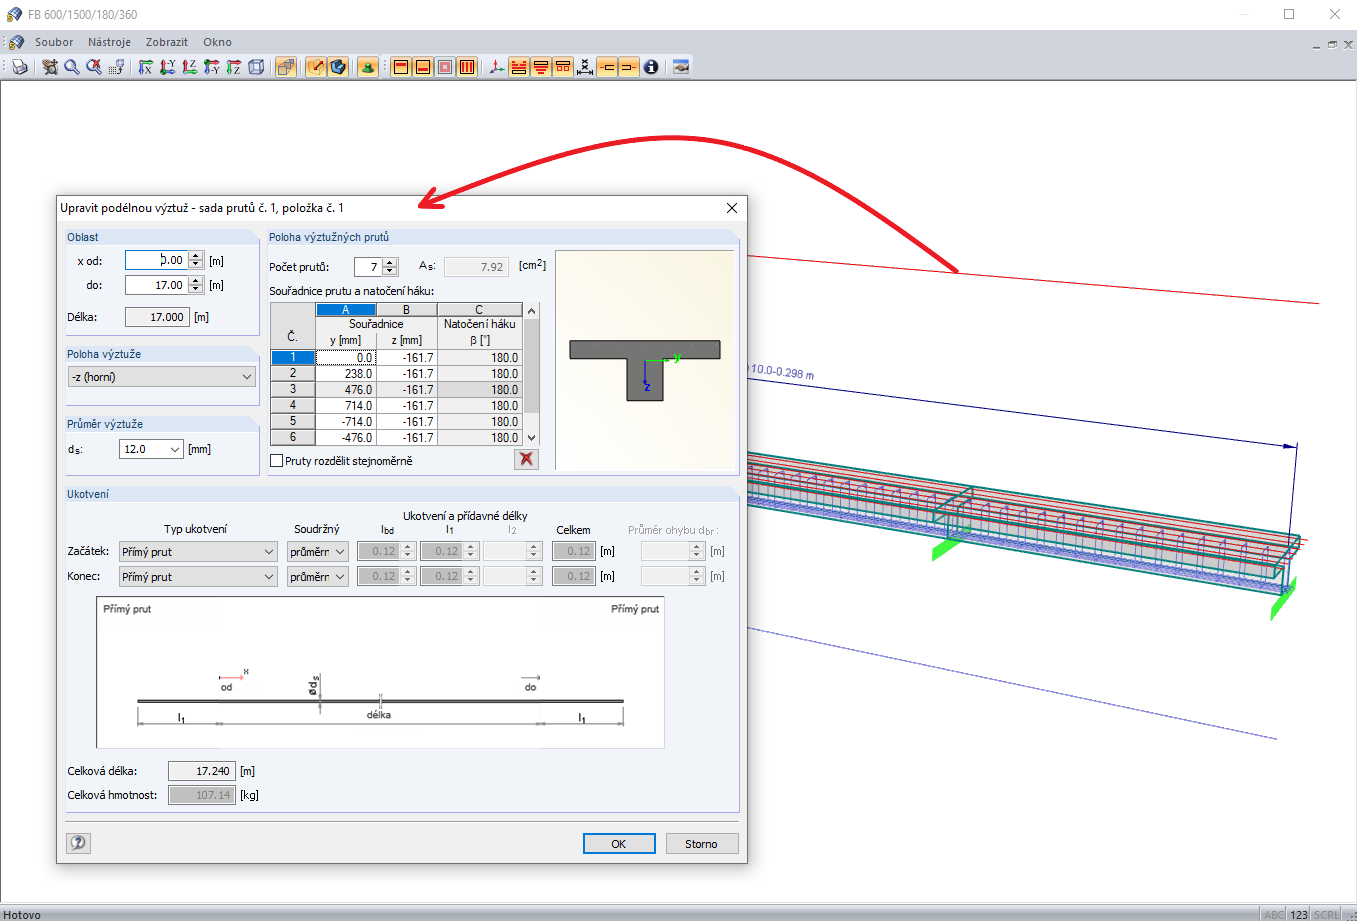Click the coordinate axes icon

tap(497, 67)
